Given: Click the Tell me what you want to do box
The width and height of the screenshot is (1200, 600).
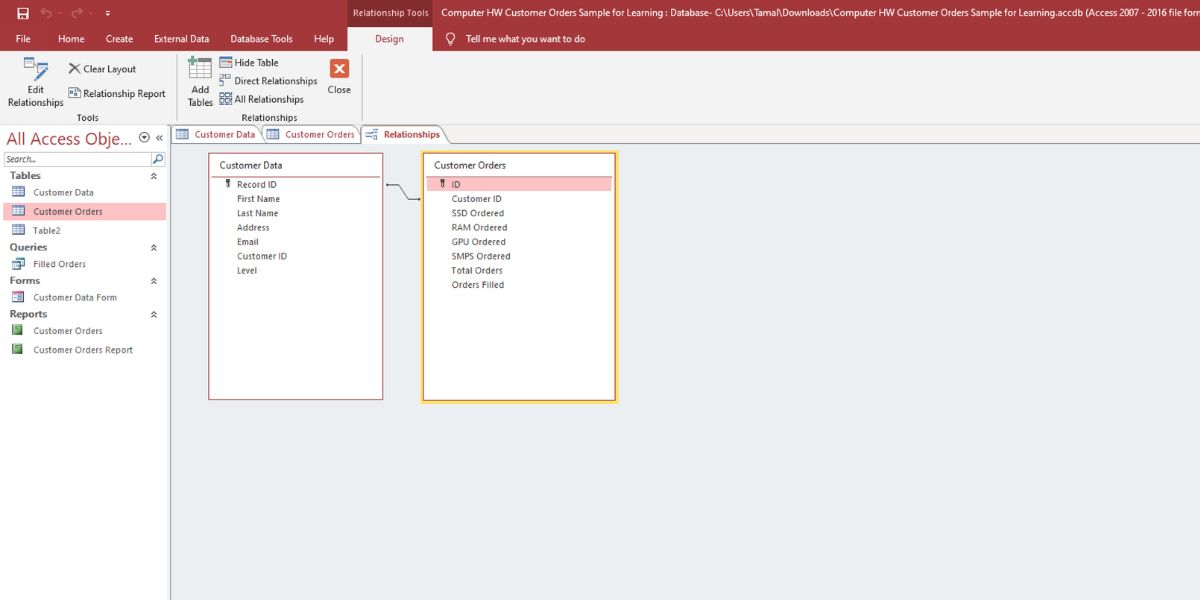Looking at the screenshot, I should [x=525, y=39].
